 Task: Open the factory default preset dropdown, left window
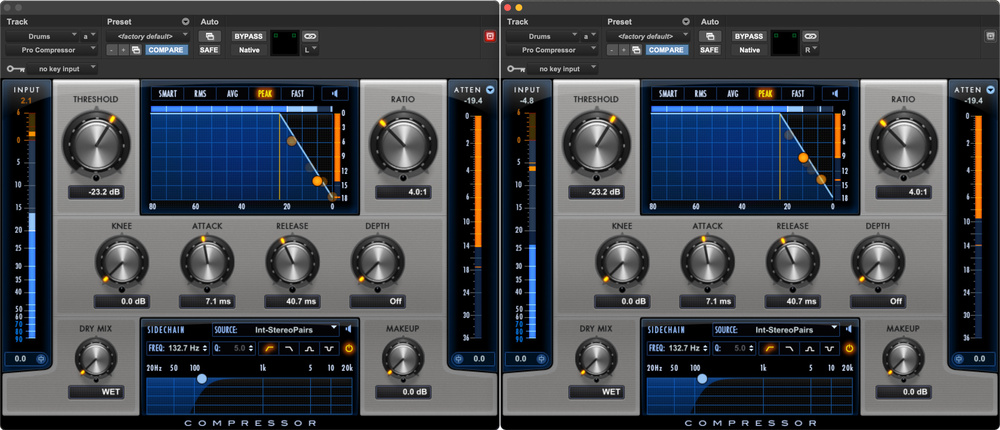coord(147,36)
